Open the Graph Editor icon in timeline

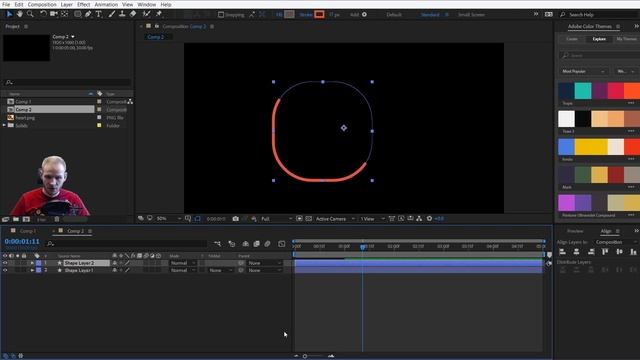click(x=282, y=244)
